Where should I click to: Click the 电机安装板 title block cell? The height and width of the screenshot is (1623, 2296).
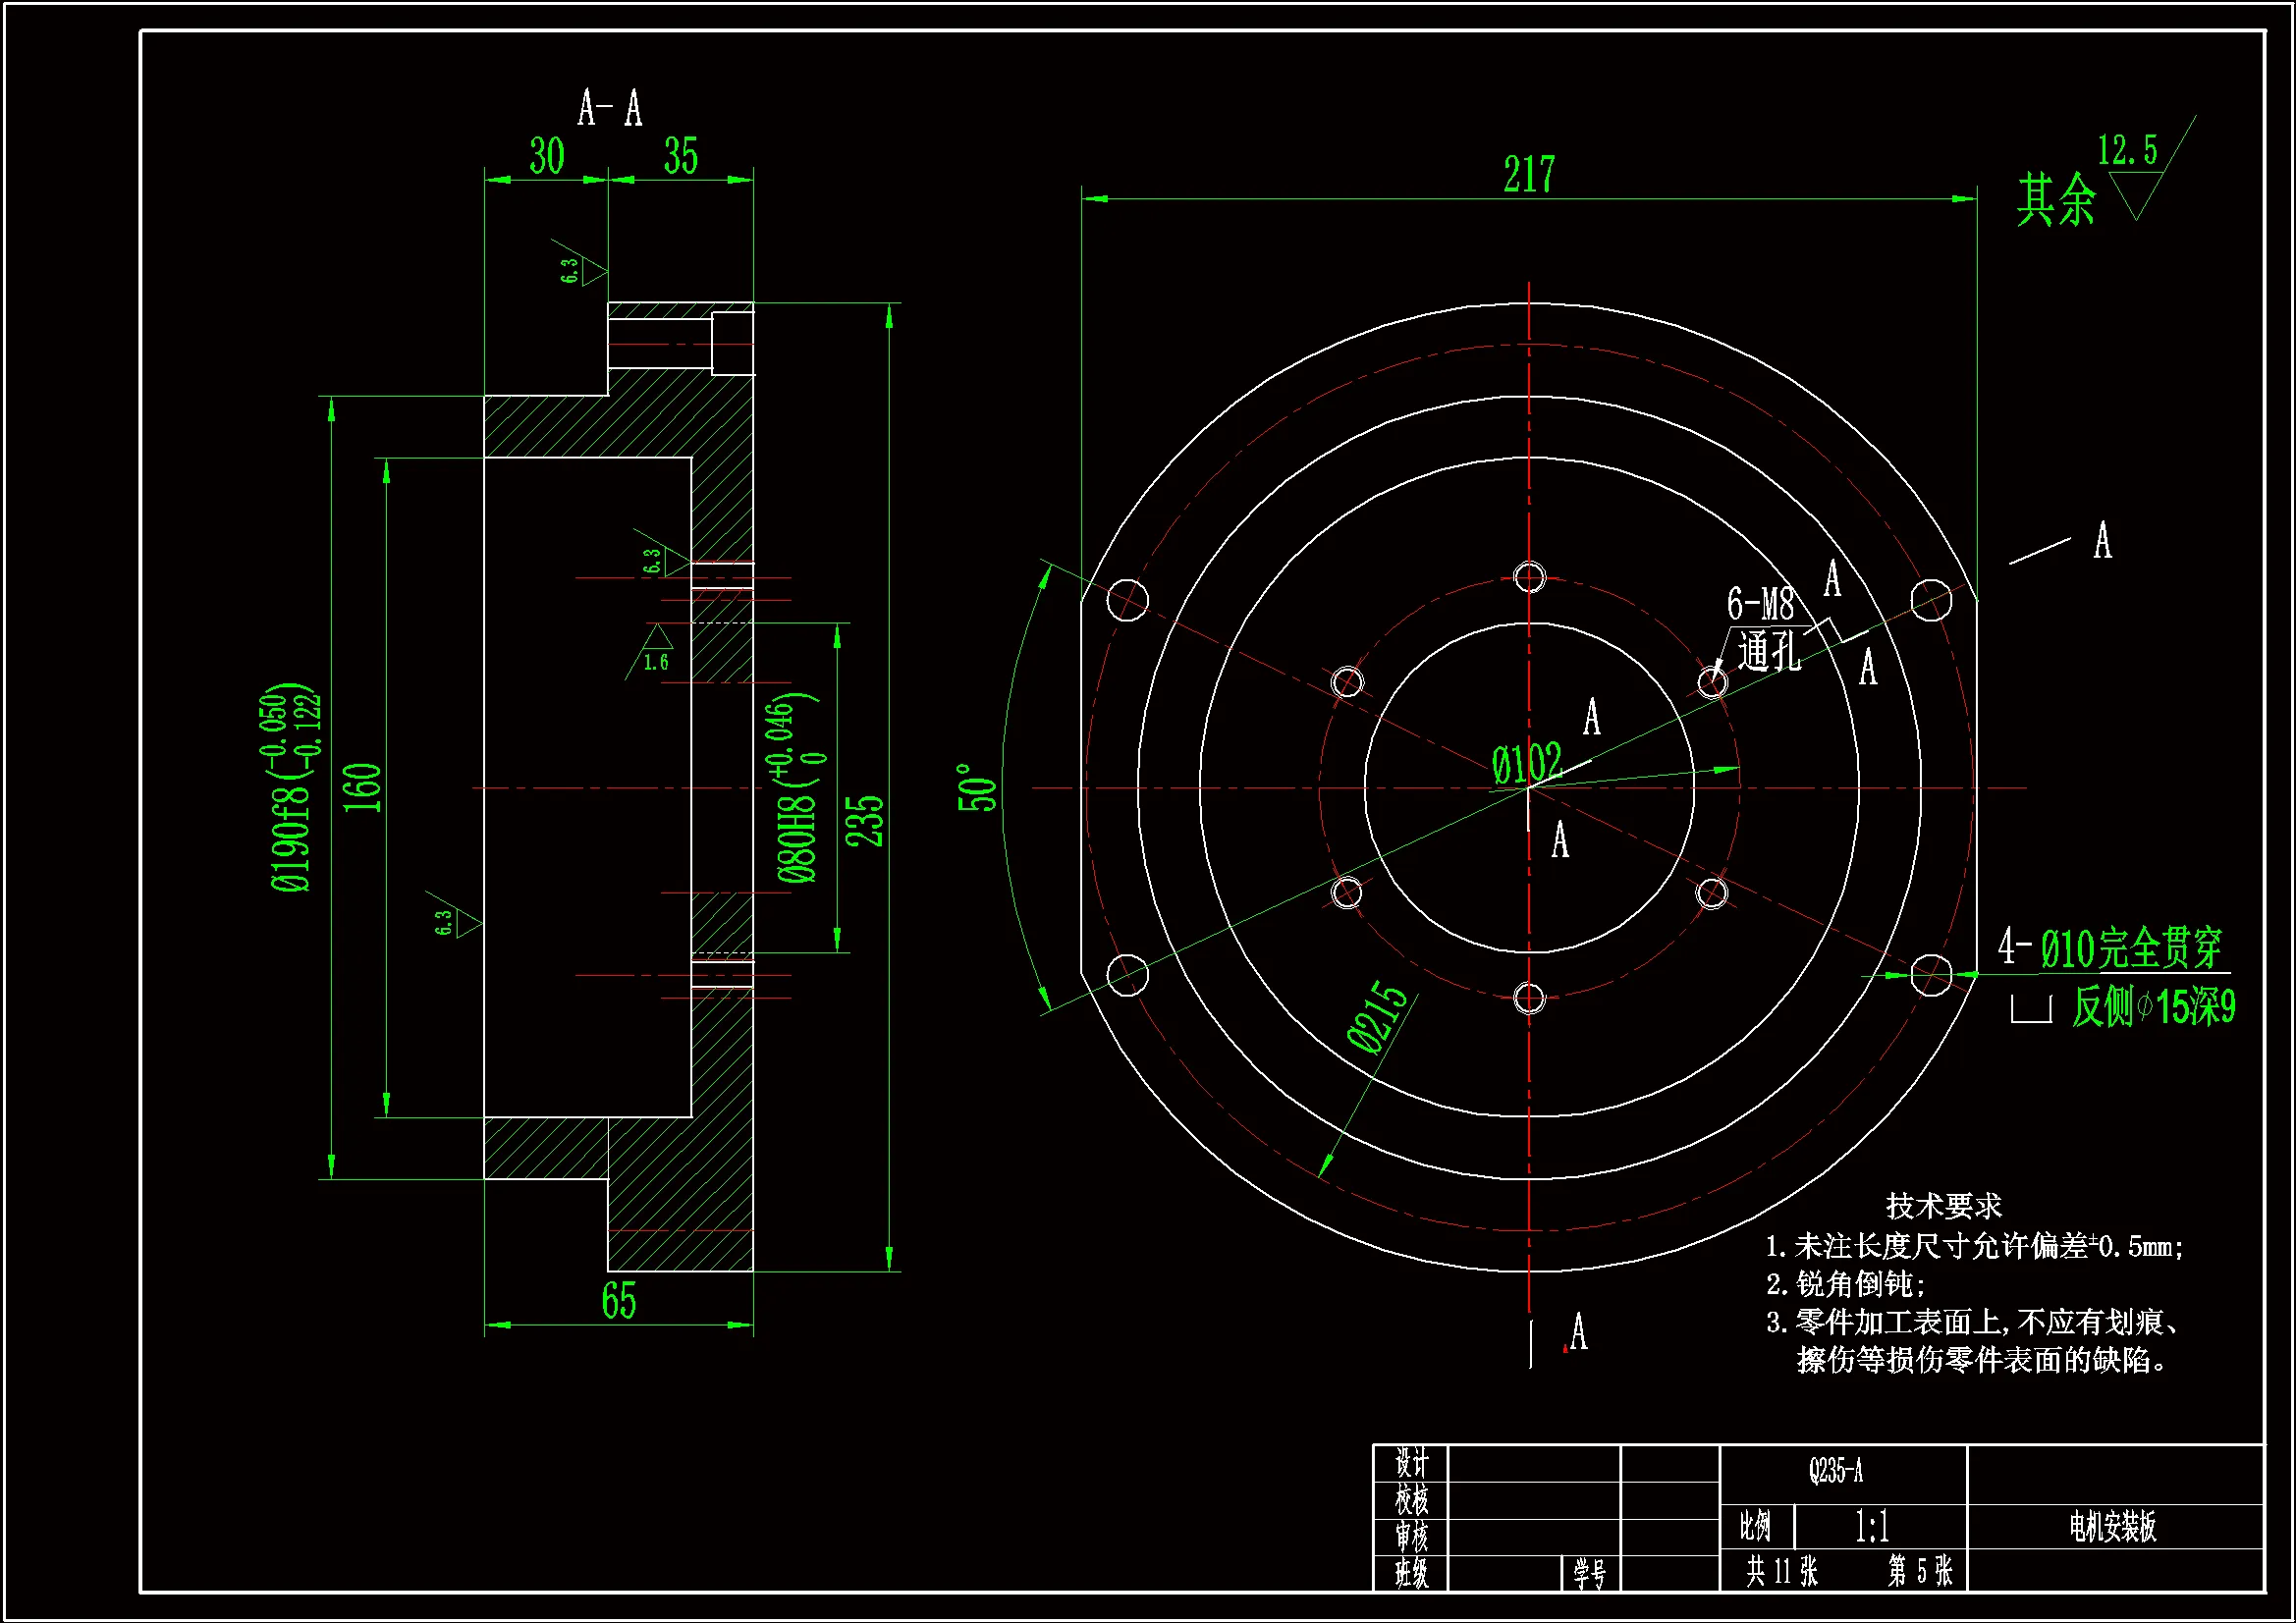pyautogui.click(x=2112, y=1527)
